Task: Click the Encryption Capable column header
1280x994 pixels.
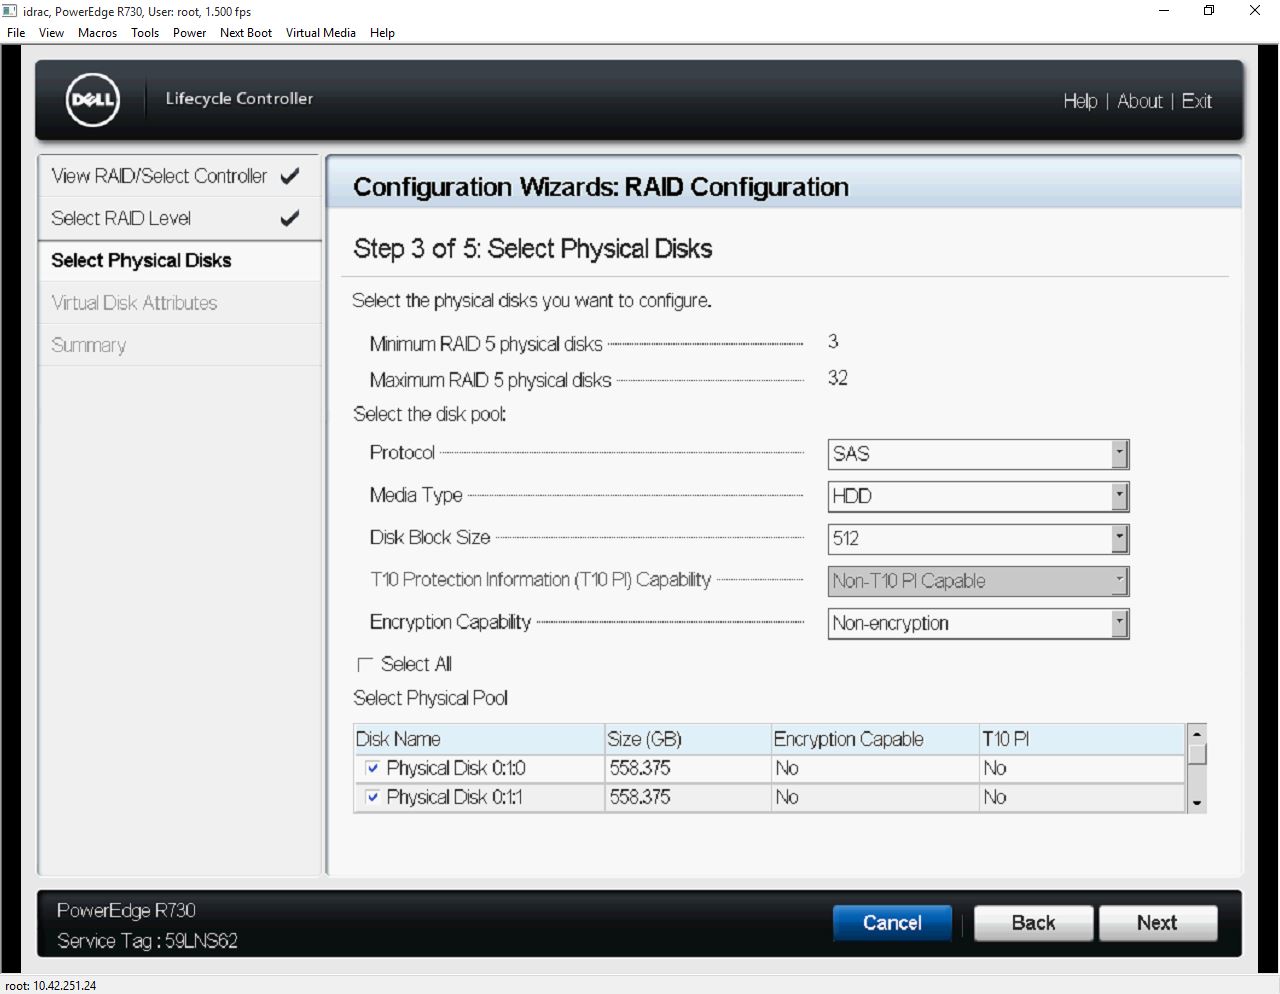Action: (x=875, y=739)
